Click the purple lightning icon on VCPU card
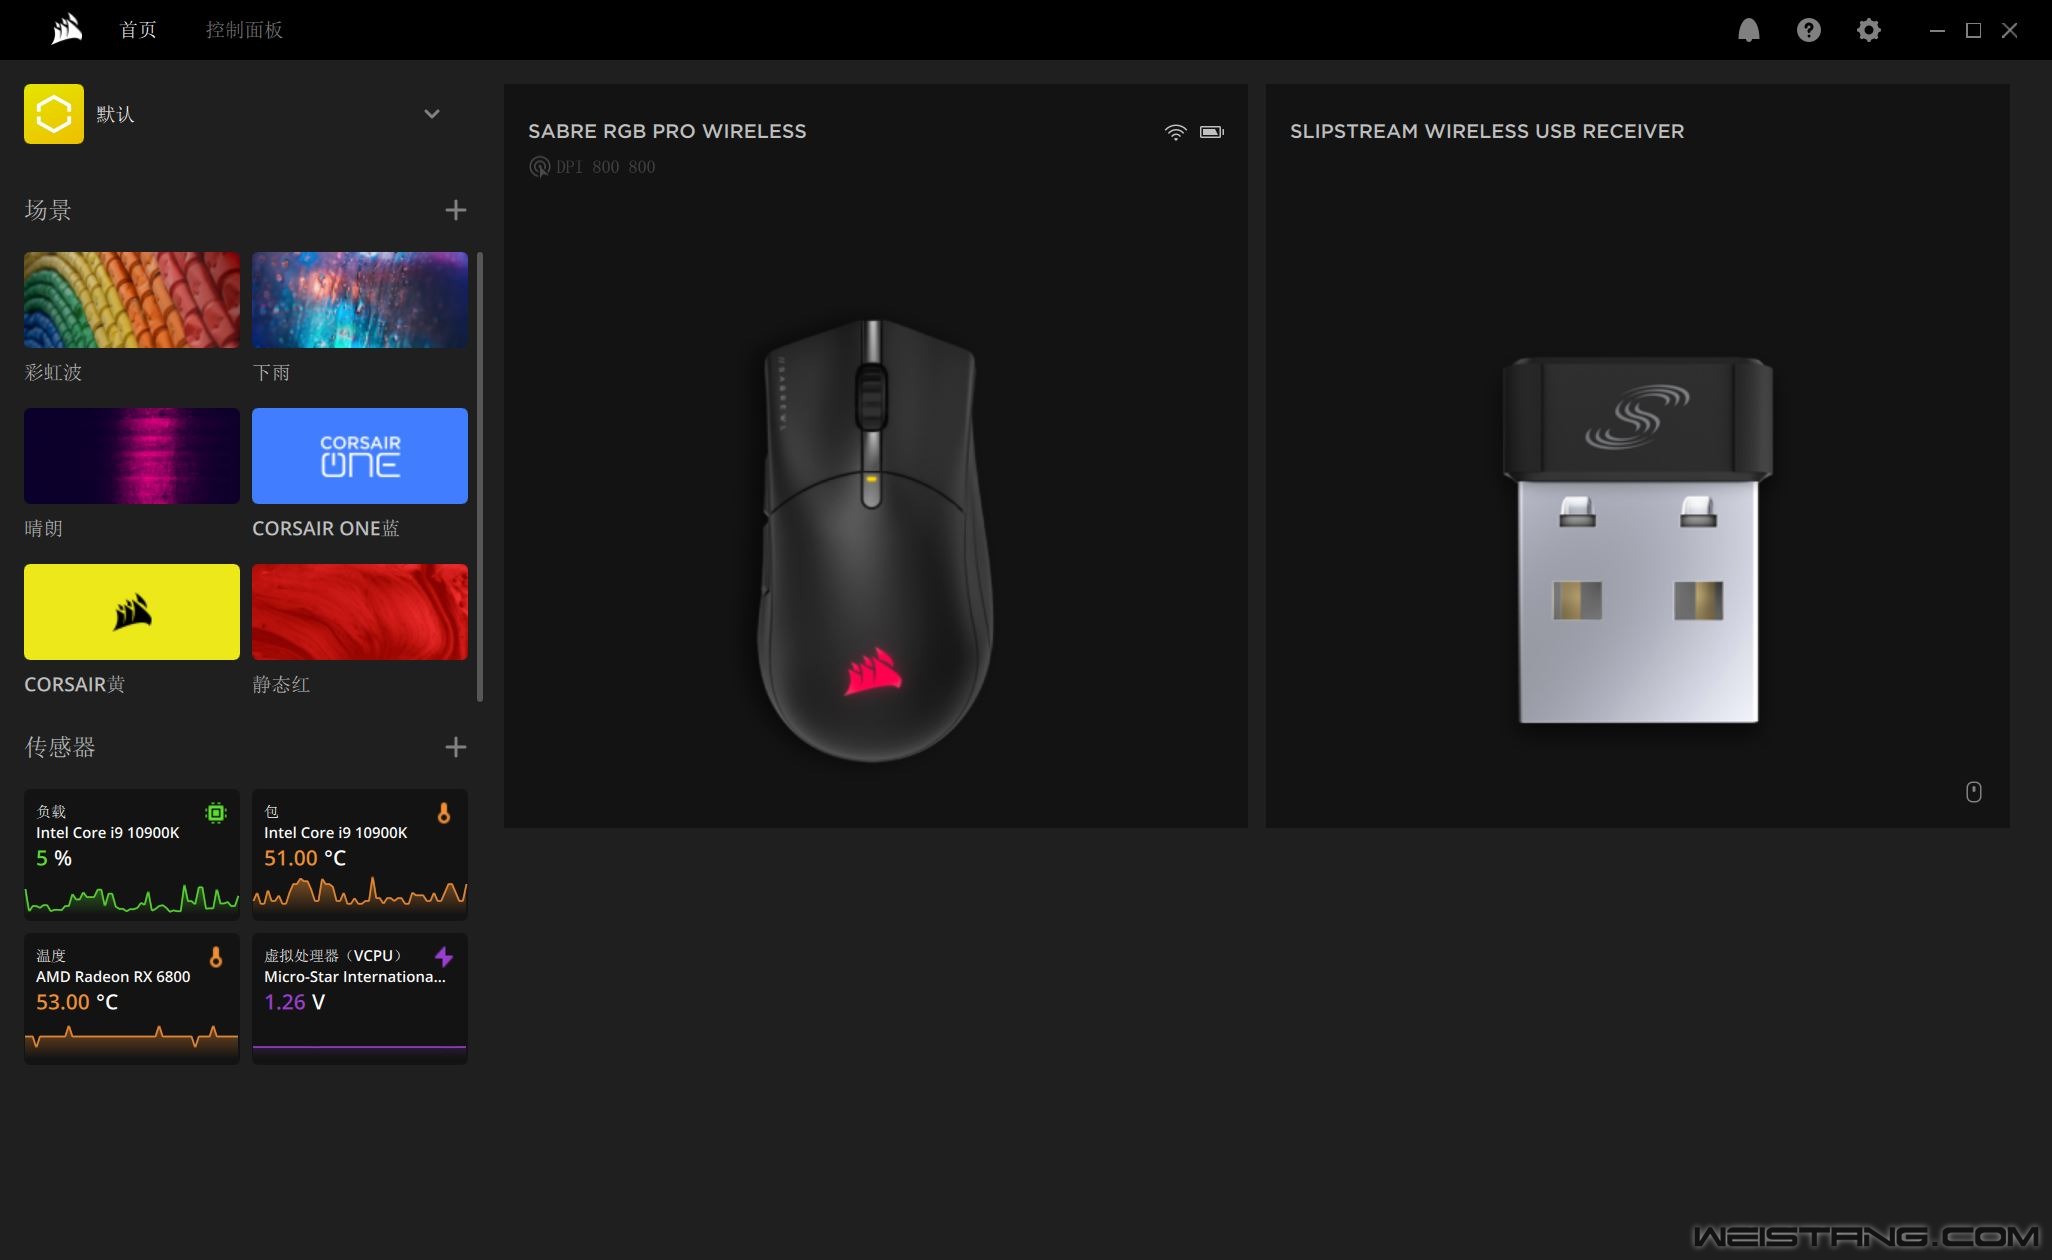Image resolution: width=2052 pixels, height=1260 pixels. pos(444,957)
